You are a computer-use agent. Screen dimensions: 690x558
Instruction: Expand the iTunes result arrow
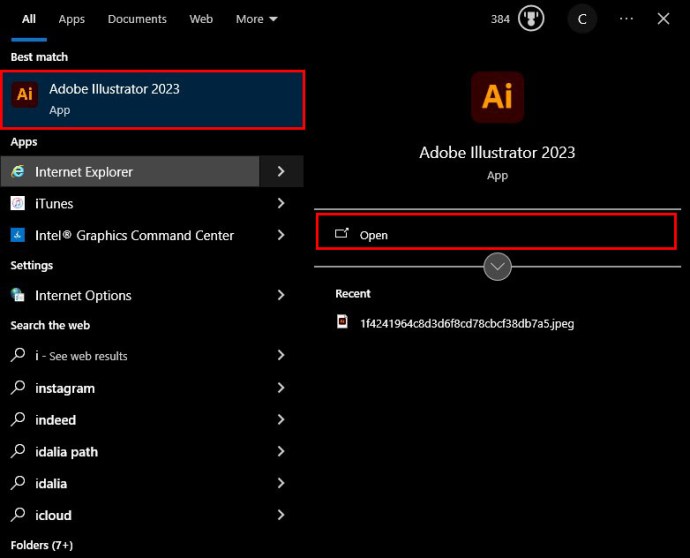[x=281, y=204]
